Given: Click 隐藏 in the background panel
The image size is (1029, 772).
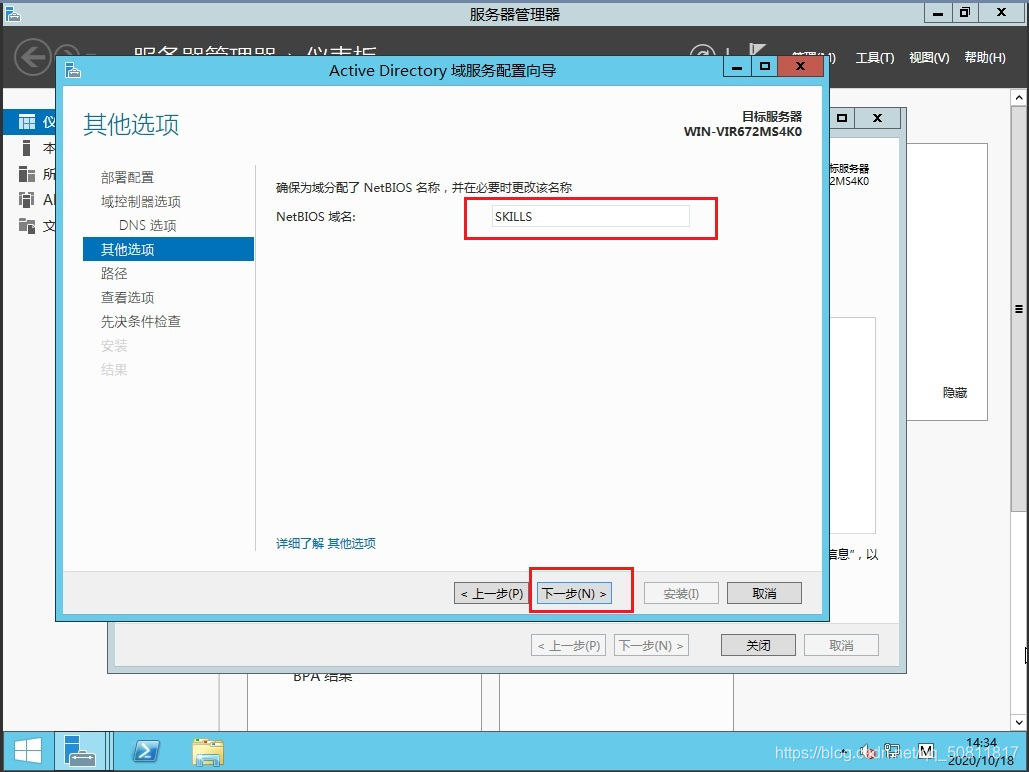Looking at the screenshot, I should coord(955,393).
